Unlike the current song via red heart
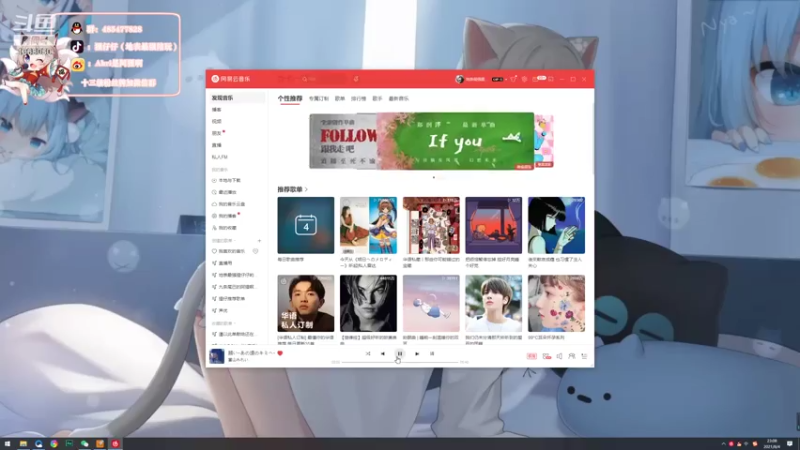 (280, 353)
